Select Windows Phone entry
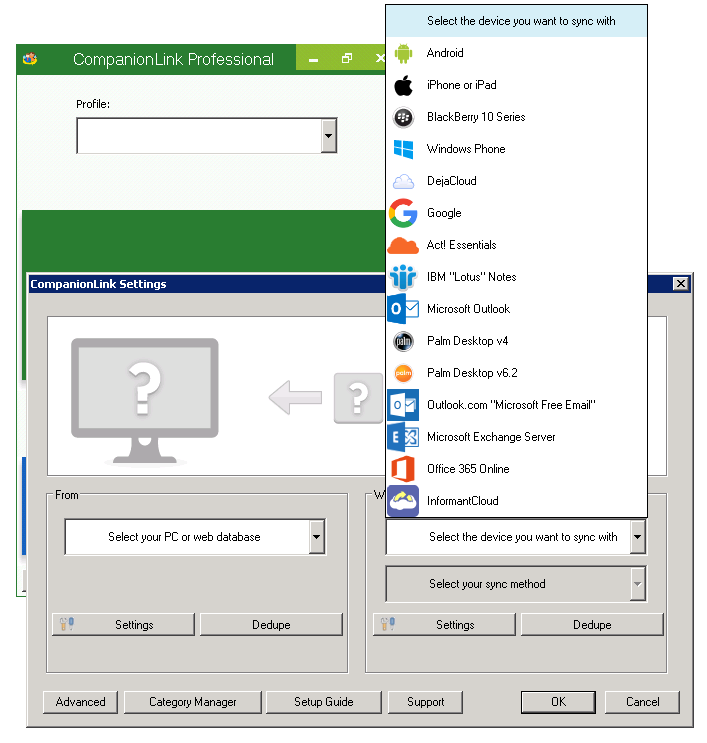This screenshot has width=707, height=743. [x=517, y=149]
